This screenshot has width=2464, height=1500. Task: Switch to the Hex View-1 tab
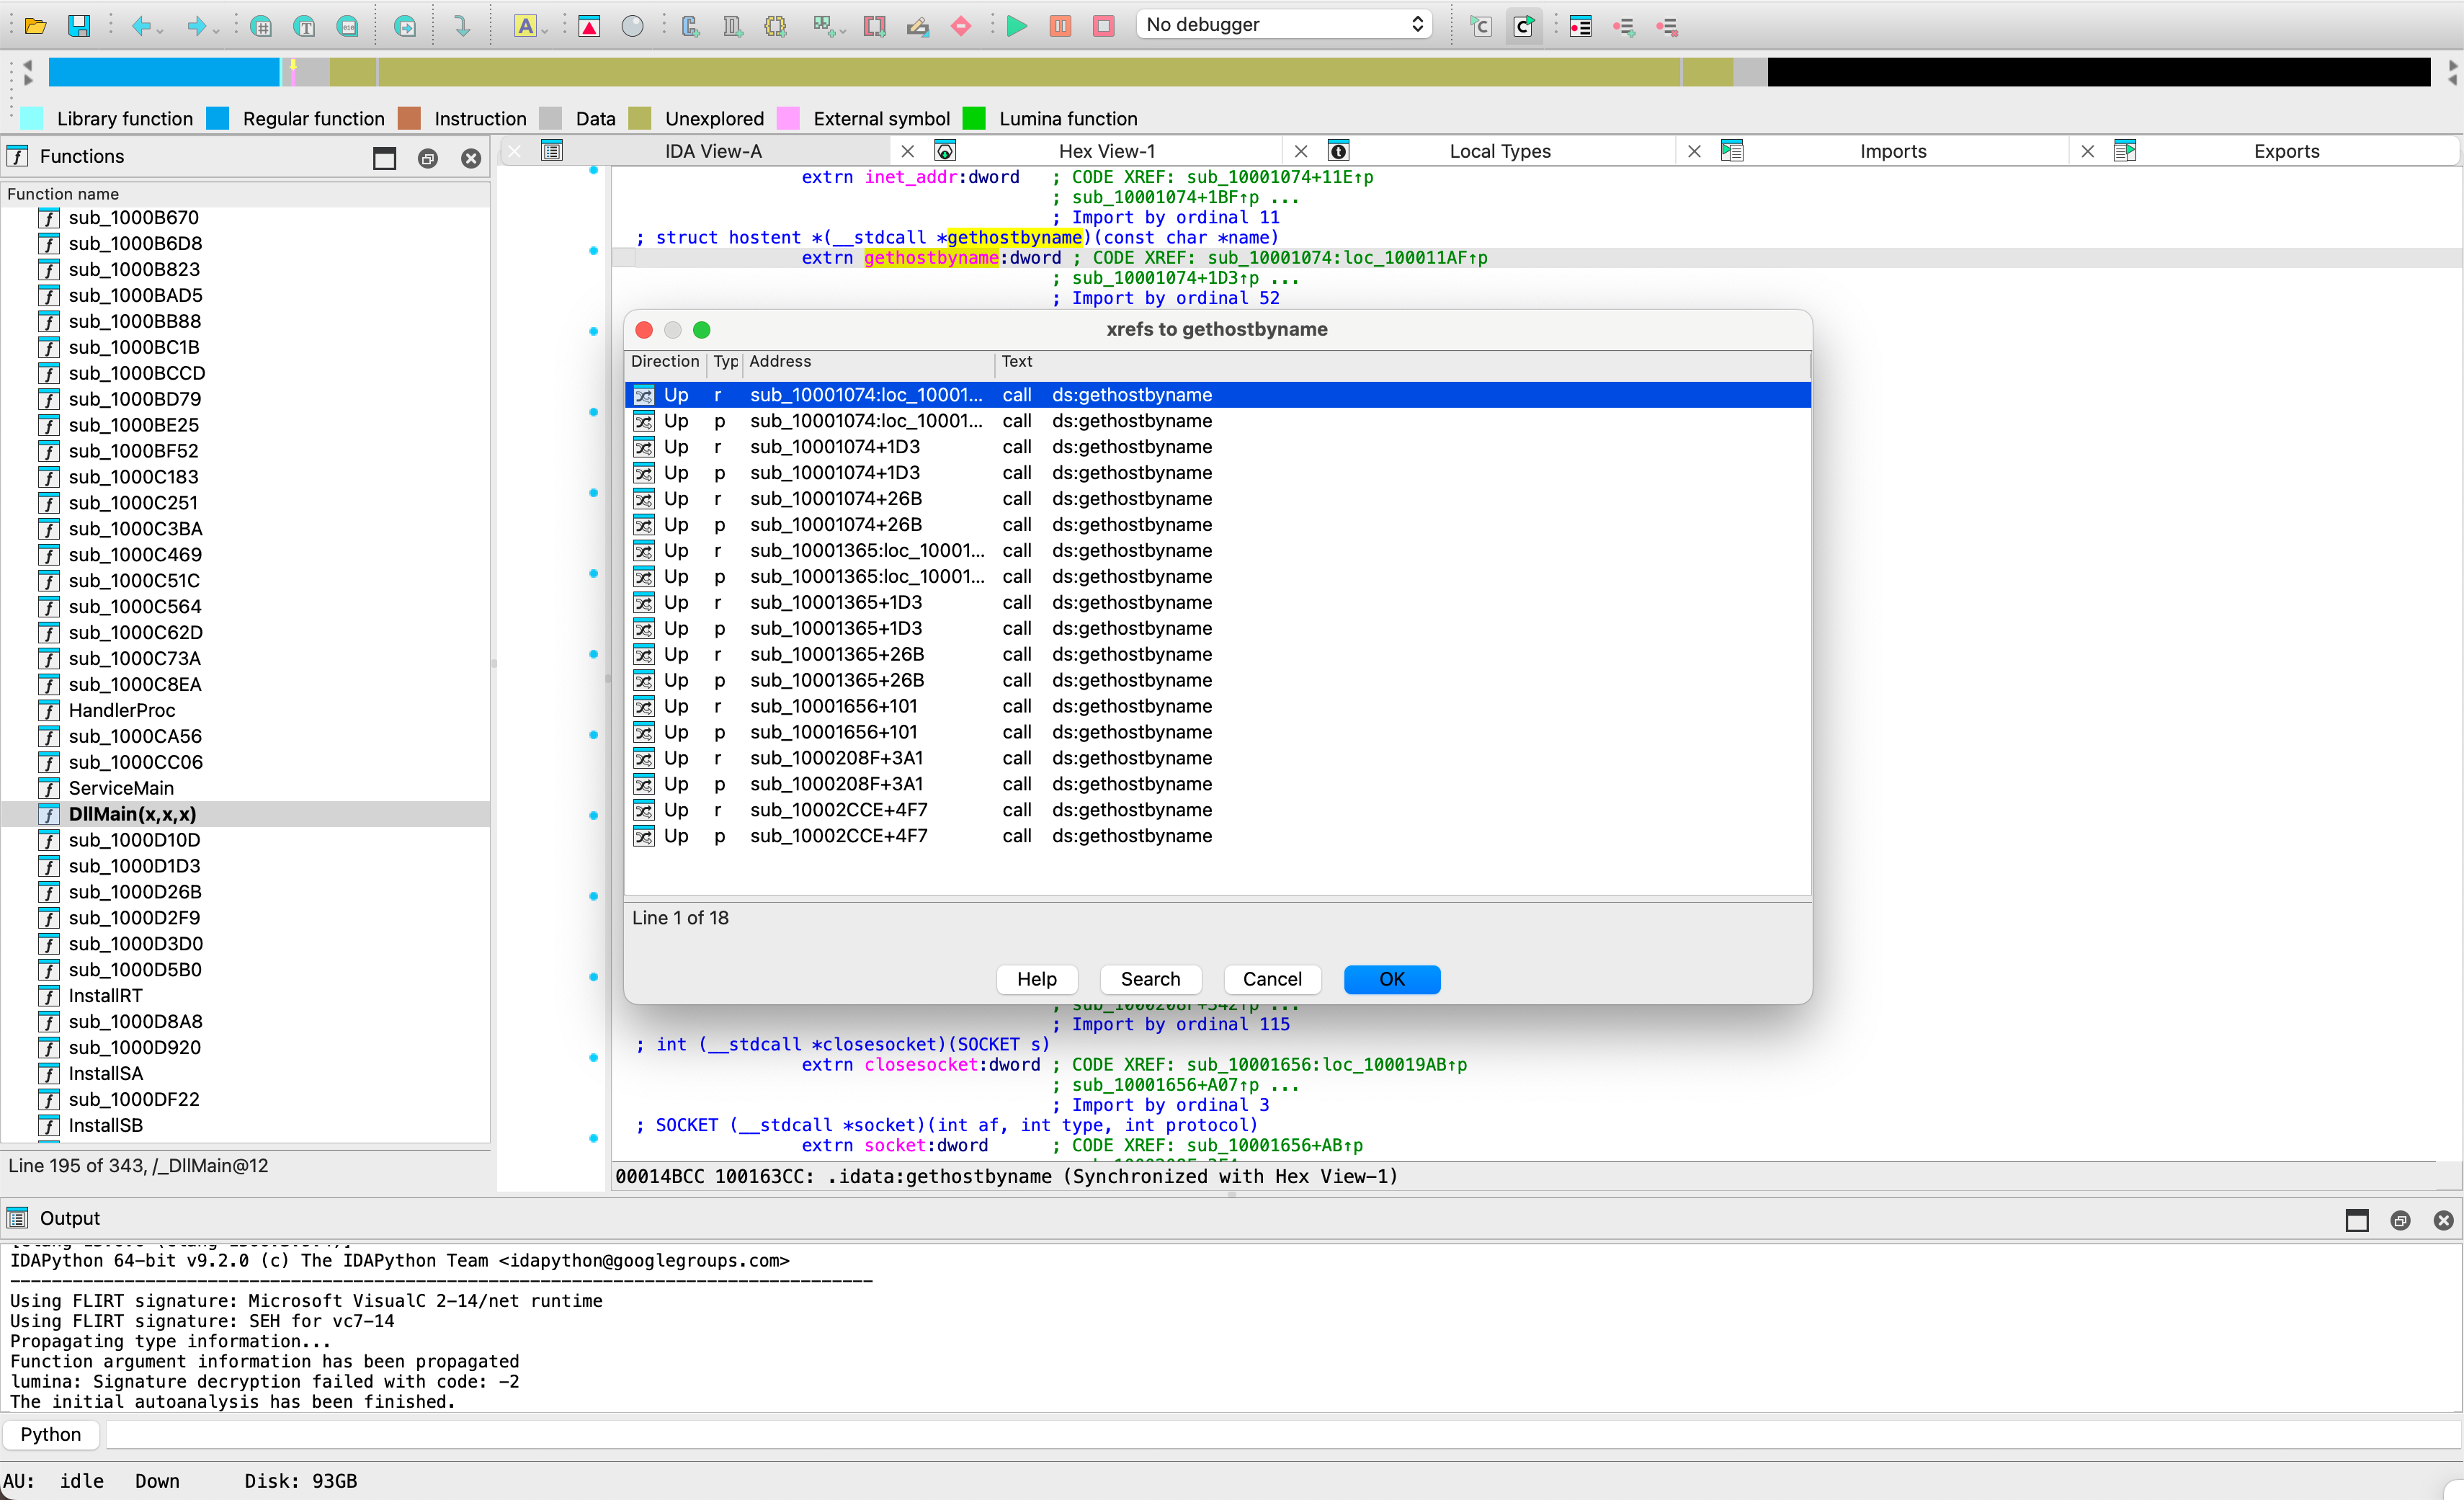(x=1106, y=151)
